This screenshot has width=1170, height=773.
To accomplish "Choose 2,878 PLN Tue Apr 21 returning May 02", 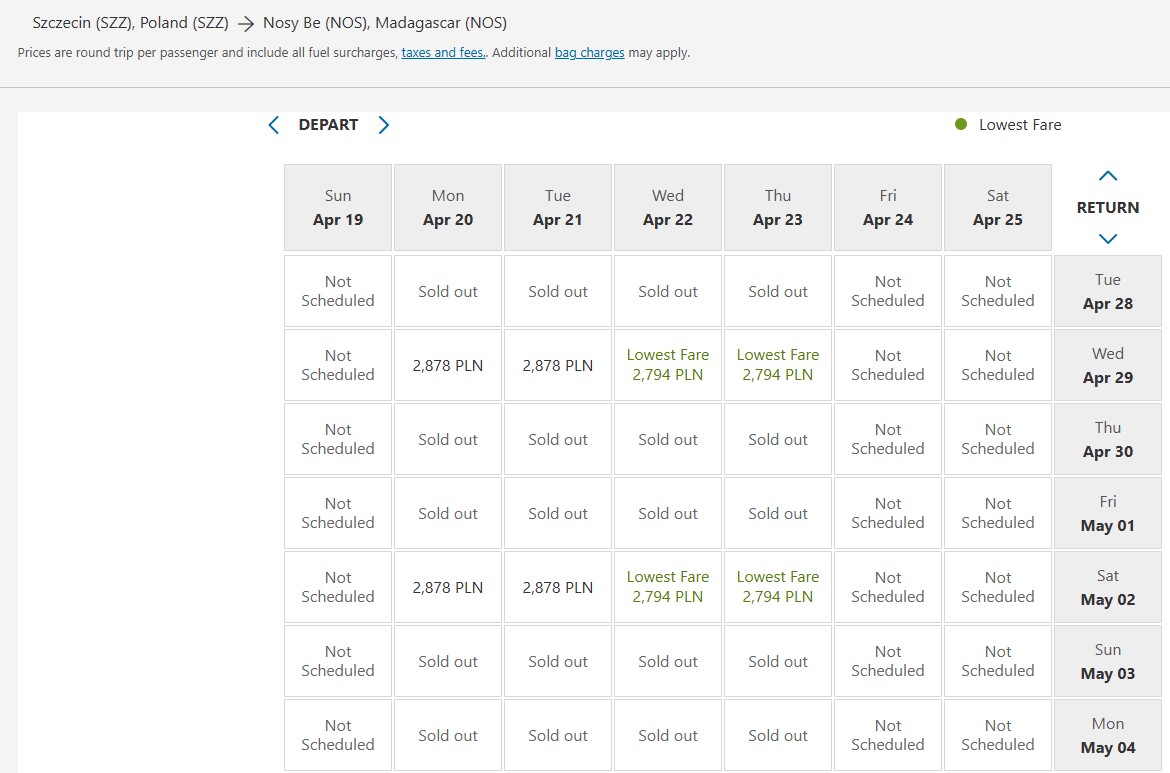I will pyautogui.click(x=557, y=587).
